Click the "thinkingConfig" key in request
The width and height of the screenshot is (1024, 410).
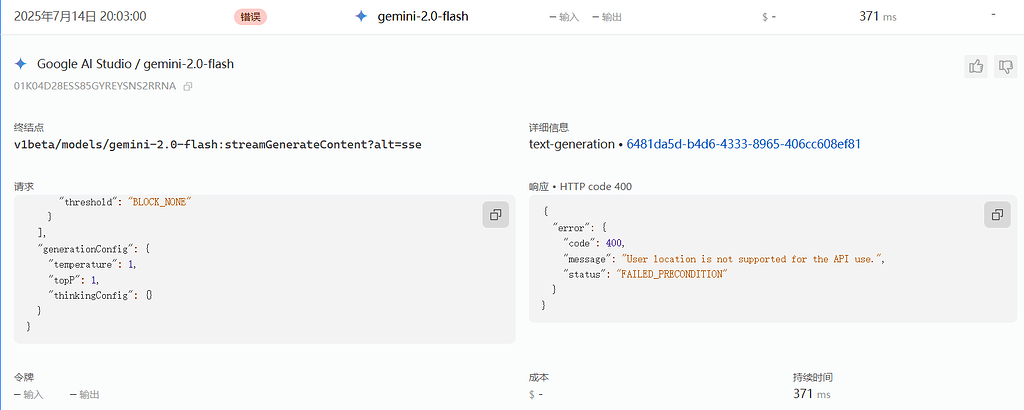coord(93,295)
